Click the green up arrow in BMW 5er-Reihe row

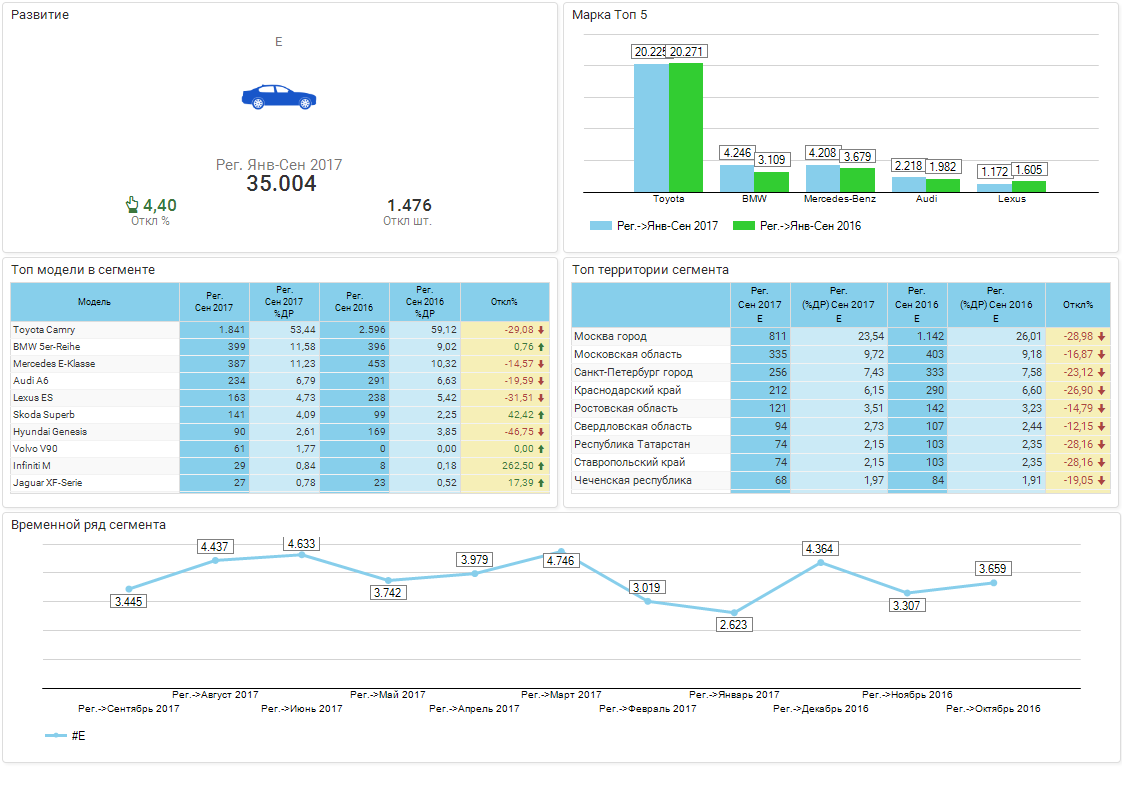(541, 347)
